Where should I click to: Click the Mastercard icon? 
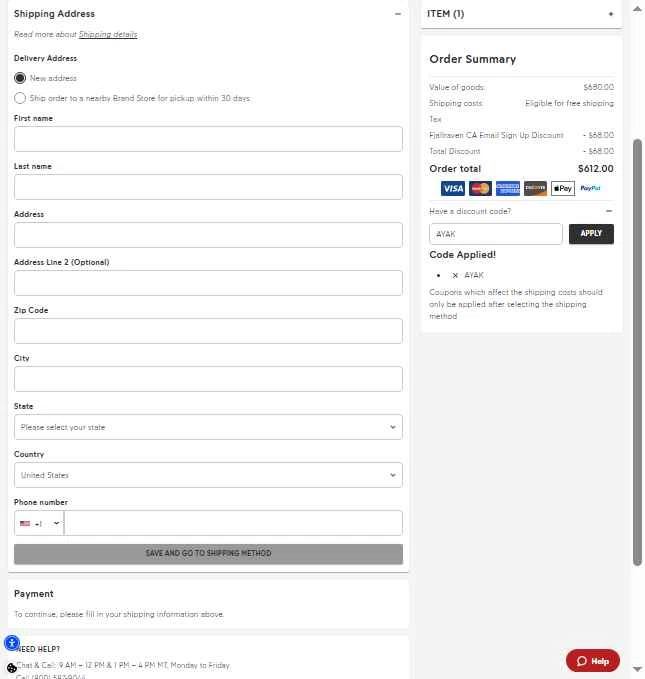tap(480, 188)
